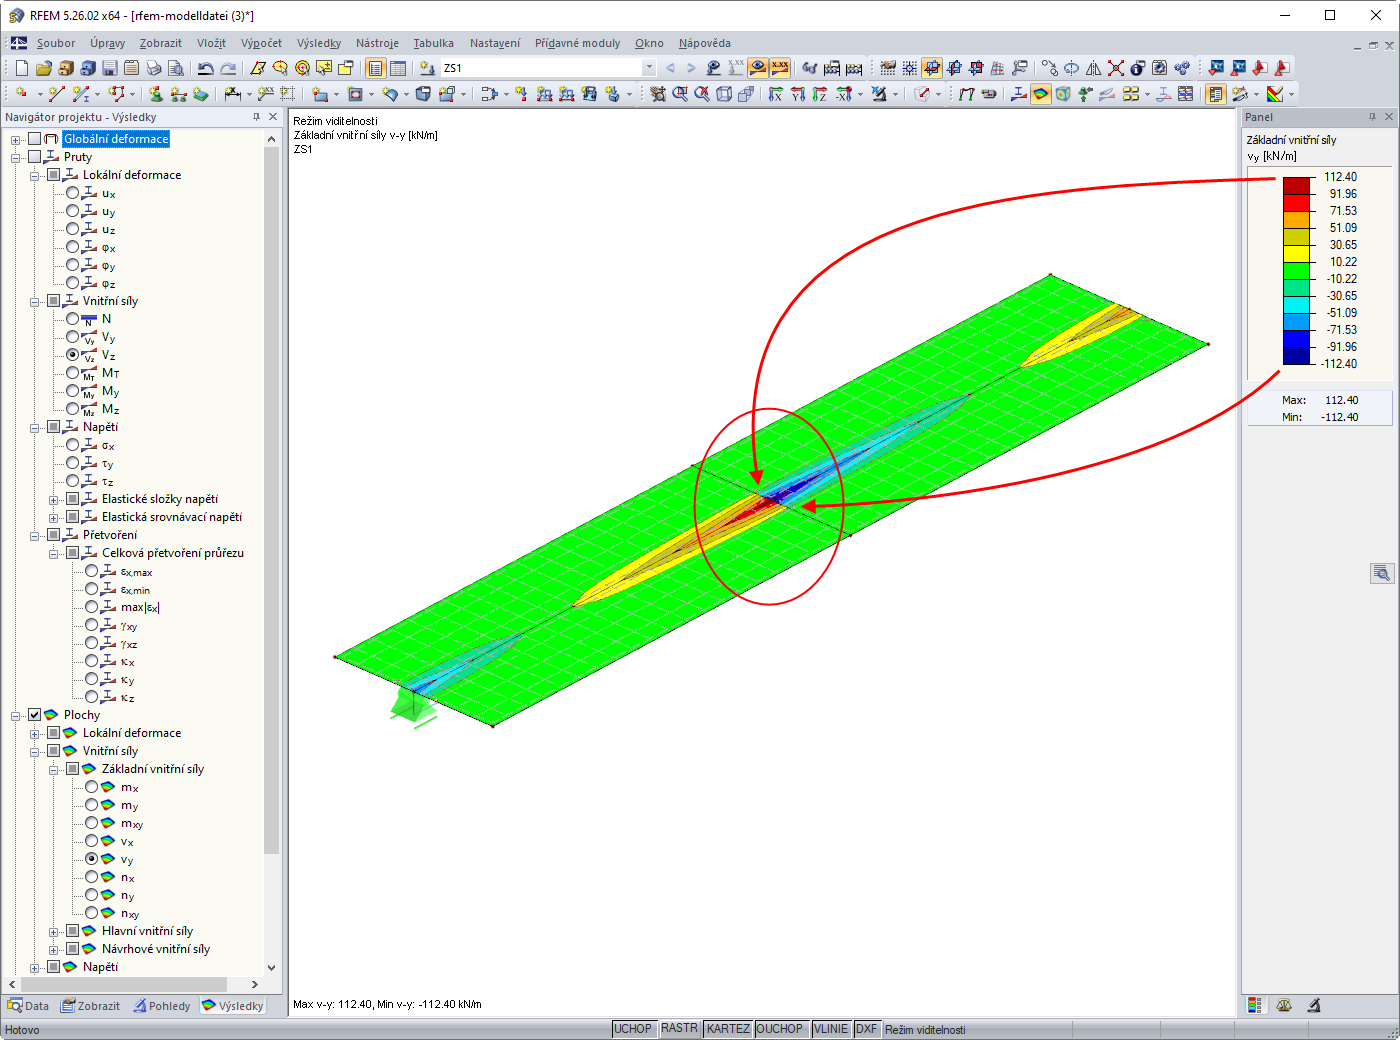1400x1040 pixels.
Task: Toggle surface results colored display icon
Action: pyautogui.click(x=1041, y=94)
